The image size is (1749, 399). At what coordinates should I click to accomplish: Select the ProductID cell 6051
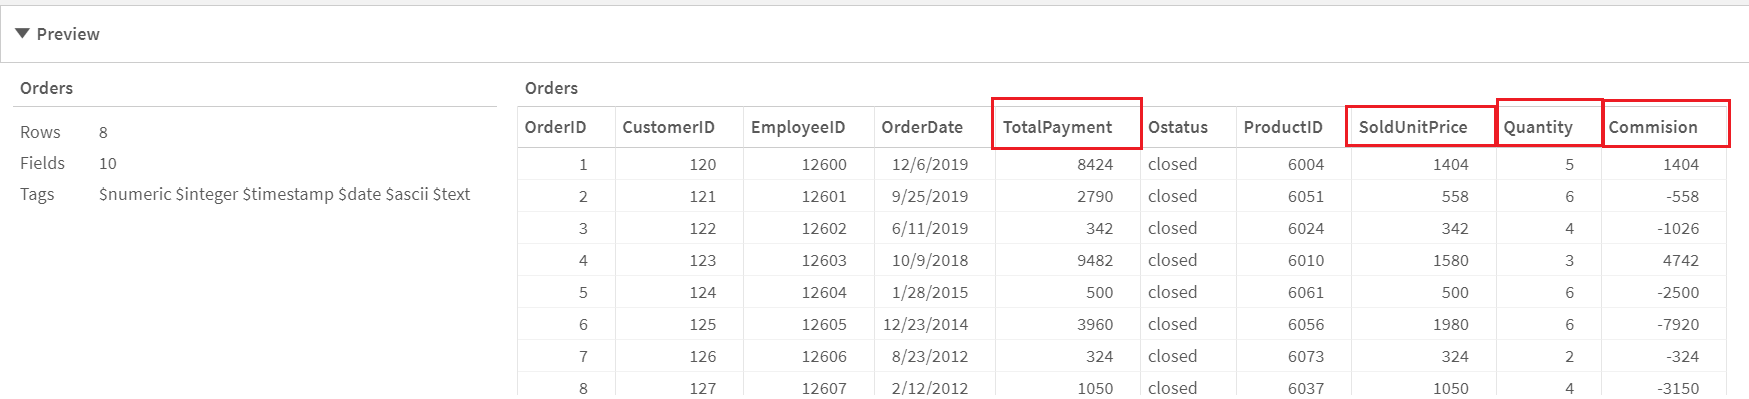tap(1306, 196)
